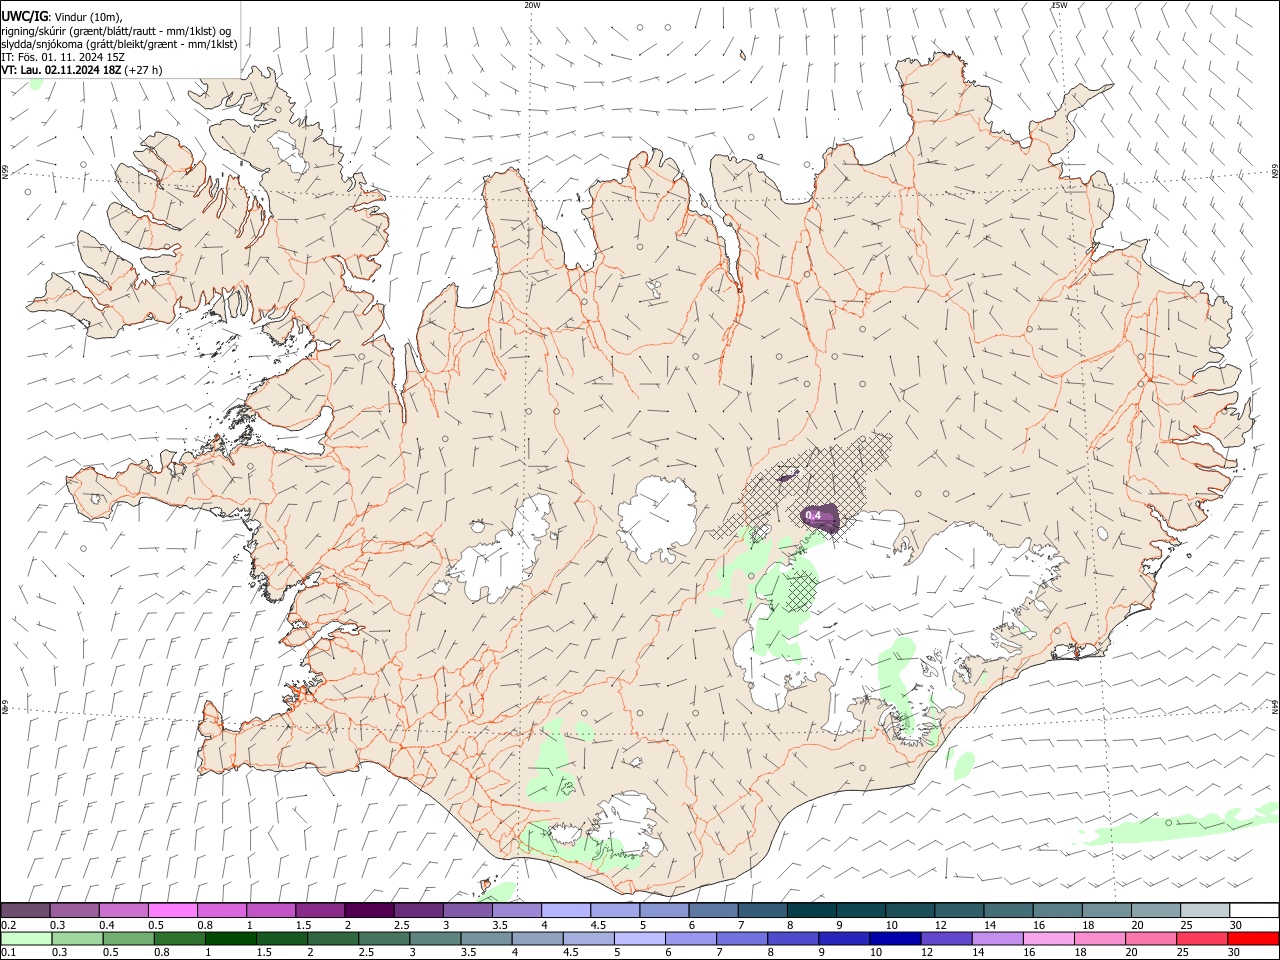
Task: Pick the deep navy blue 10 rain-scale swatch
Action: point(894,938)
